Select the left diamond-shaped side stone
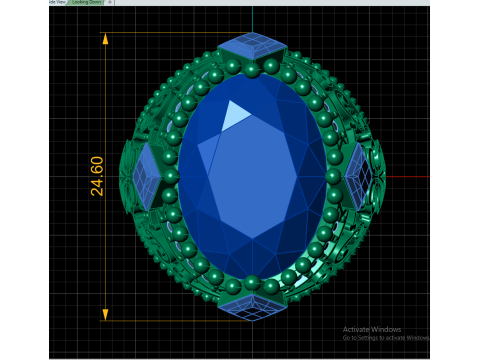The width and height of the screenshot is (480, 360). pos(146,177)
